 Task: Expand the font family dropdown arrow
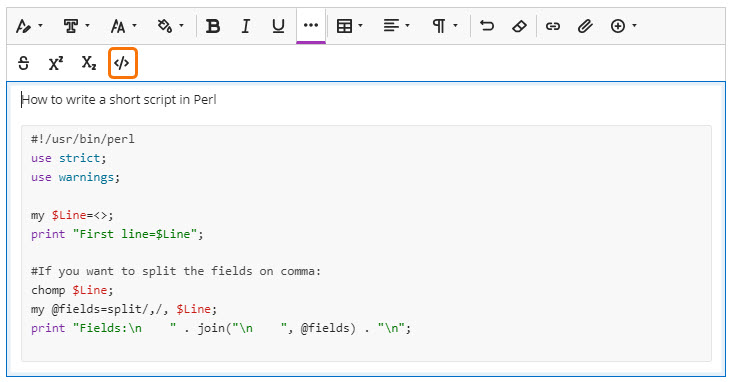87,25
